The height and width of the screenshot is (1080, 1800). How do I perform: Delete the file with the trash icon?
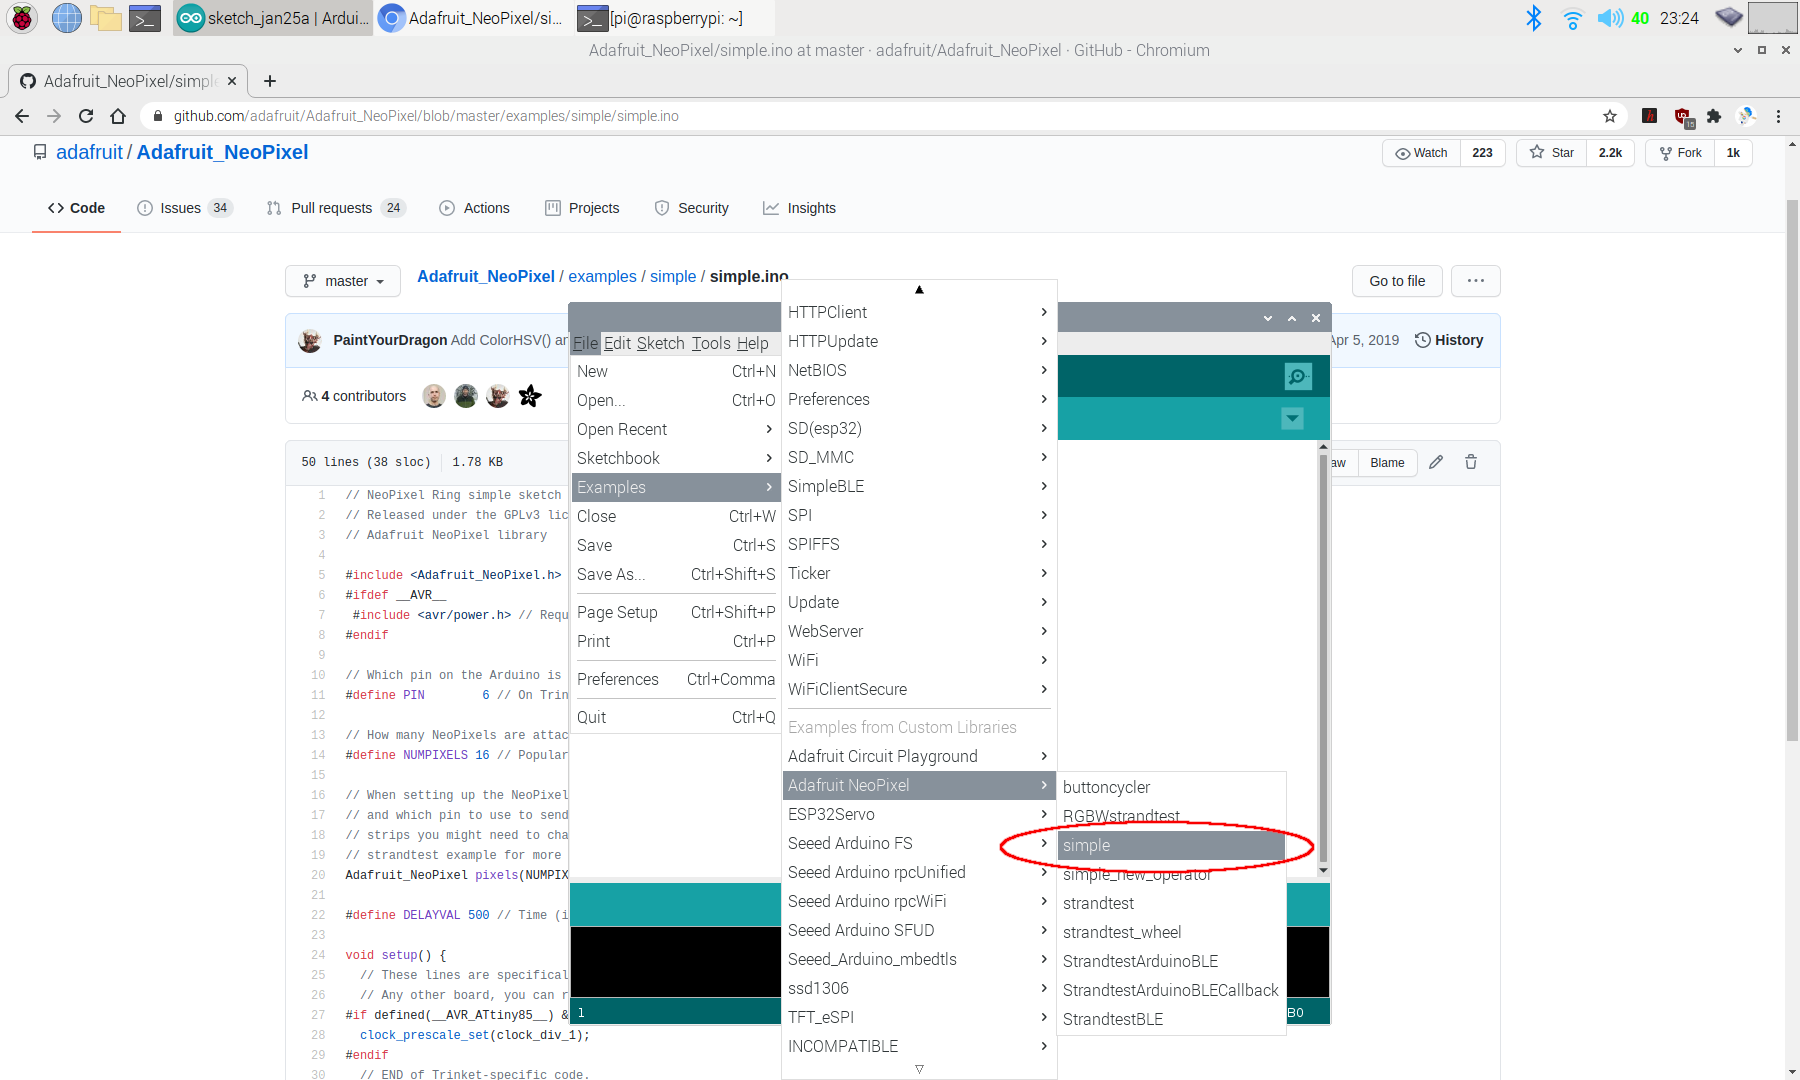(x=1471, y=462)
